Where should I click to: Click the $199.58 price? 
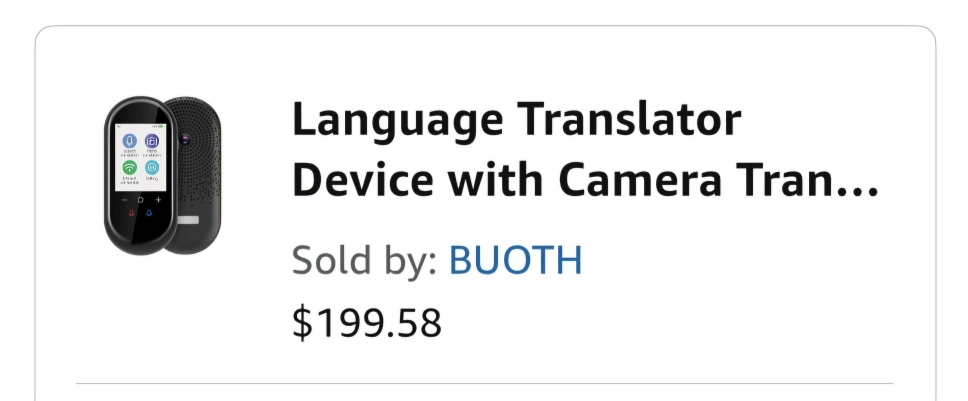point(367,323)
